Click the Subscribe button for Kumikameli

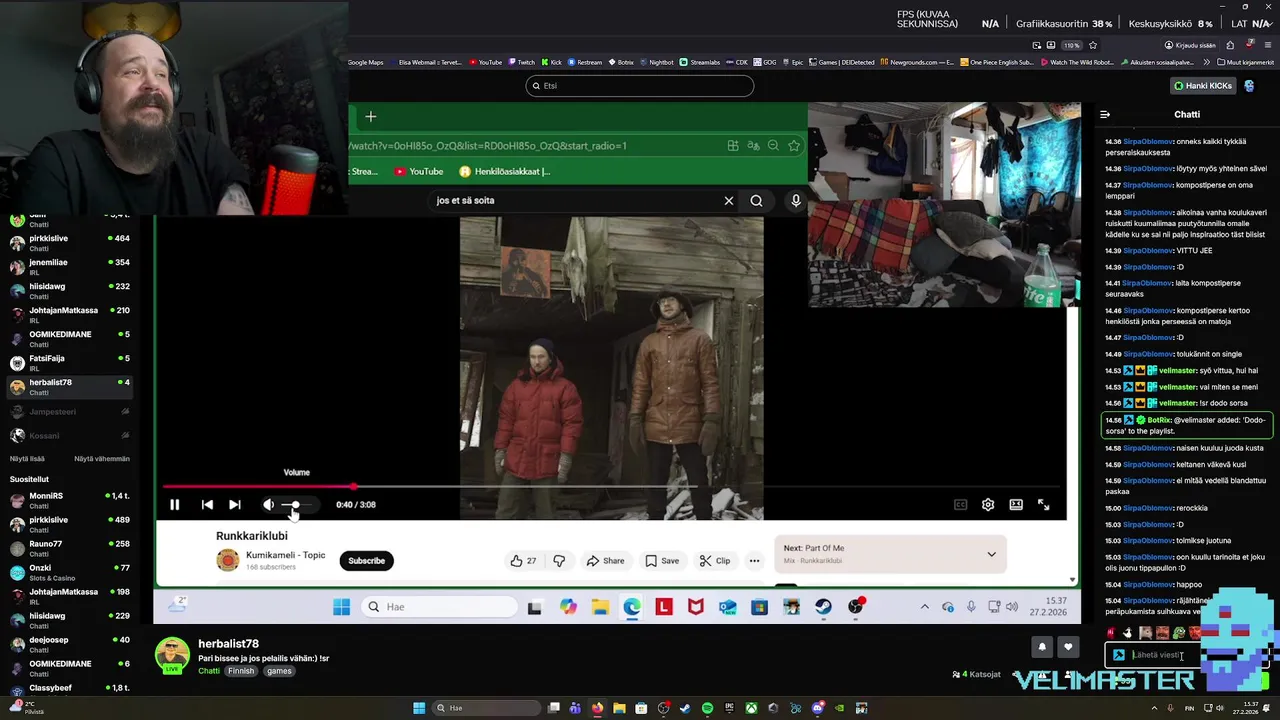pyautogui.click(x=366, y=561)
